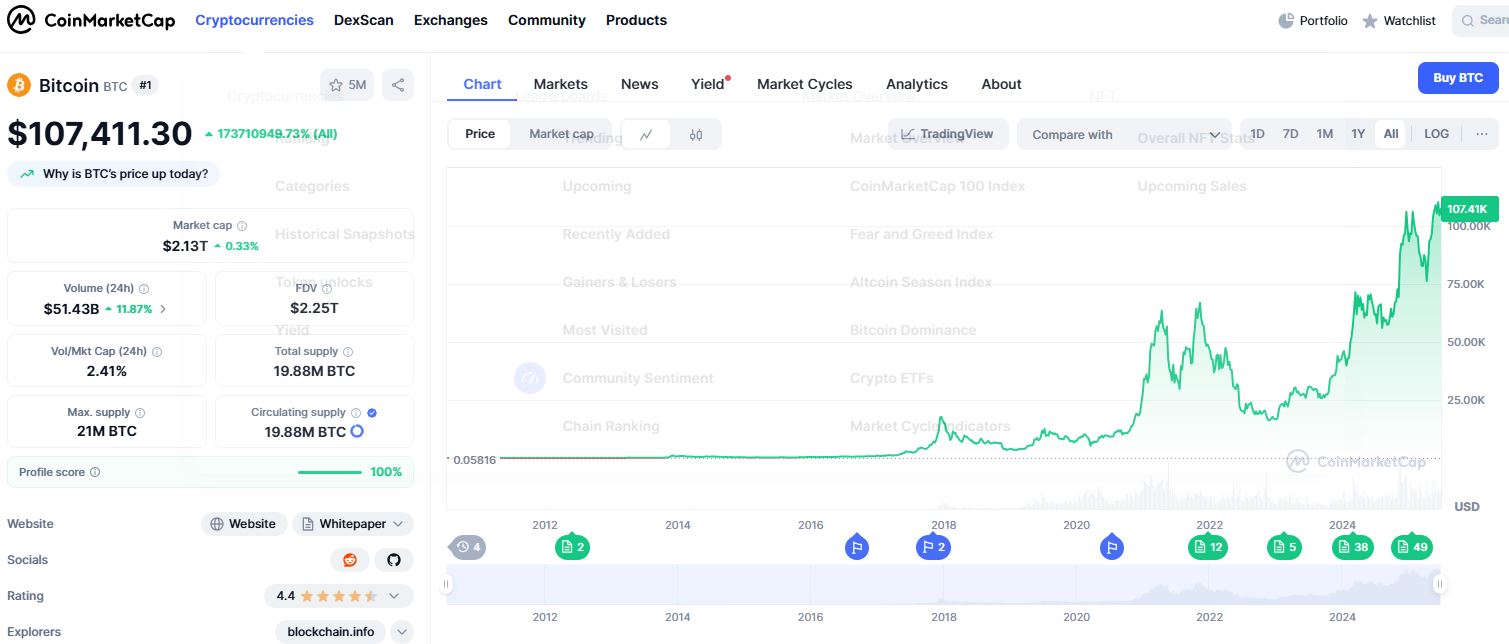
Task: Click the green document marker labeled 2
Action: click(572, 547)
